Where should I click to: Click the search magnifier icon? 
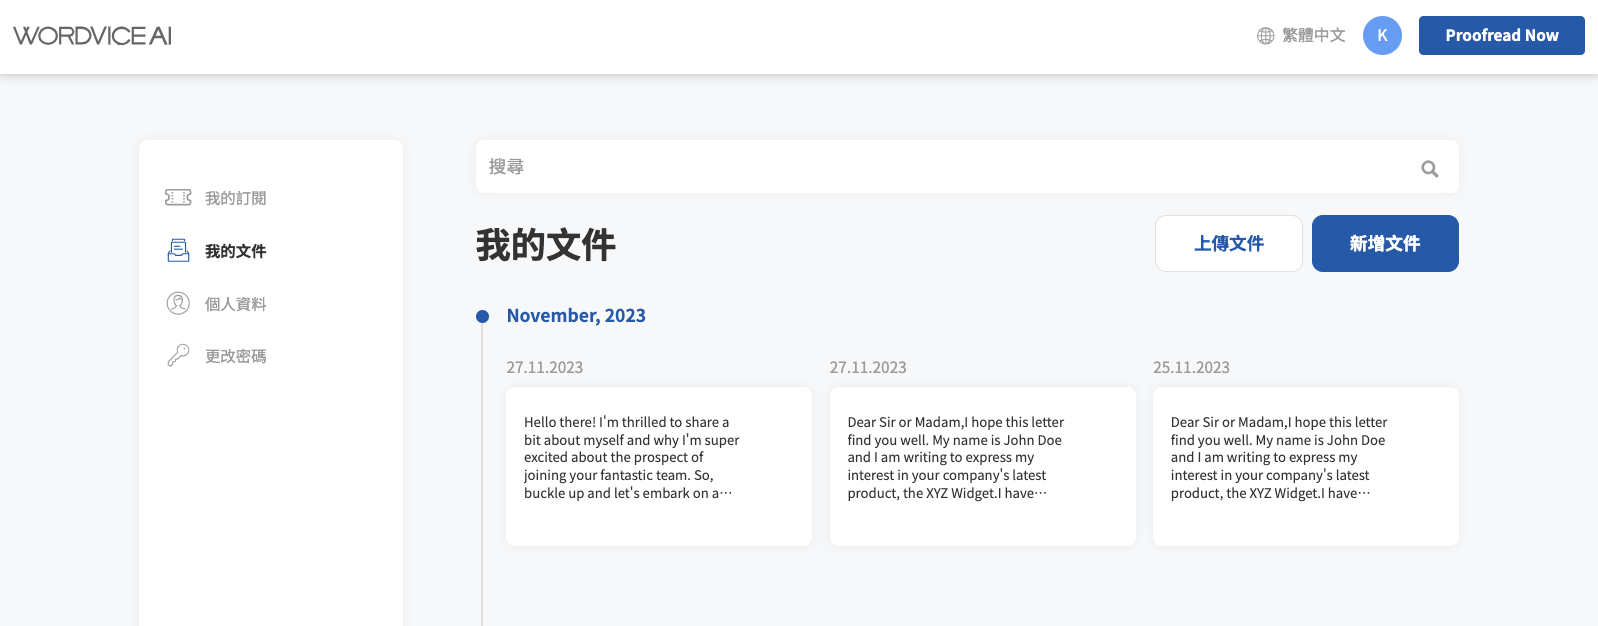point(1430,169)
